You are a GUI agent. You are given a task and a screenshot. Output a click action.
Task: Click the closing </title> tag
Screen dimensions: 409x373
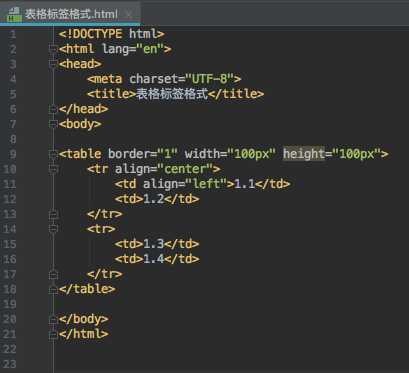pos(236,94)
